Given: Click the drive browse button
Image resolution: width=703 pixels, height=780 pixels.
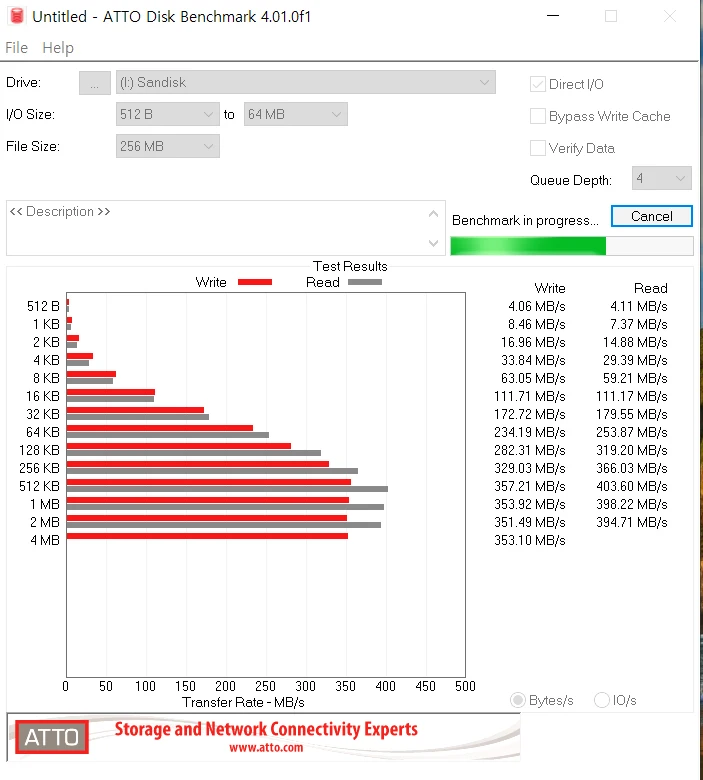Looking at the screenshot, I should point(95,83).
